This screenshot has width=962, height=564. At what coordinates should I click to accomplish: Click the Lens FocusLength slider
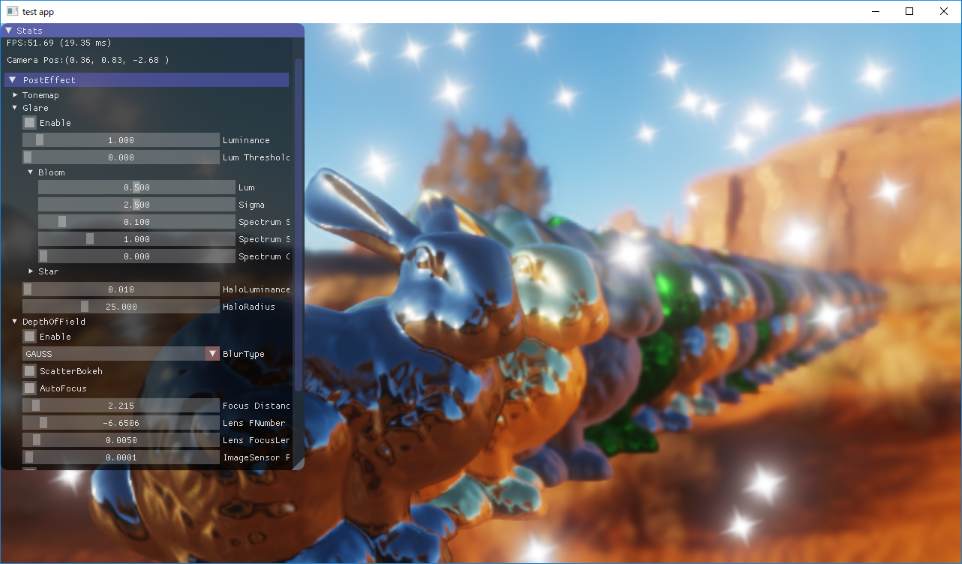pos(121,440)
